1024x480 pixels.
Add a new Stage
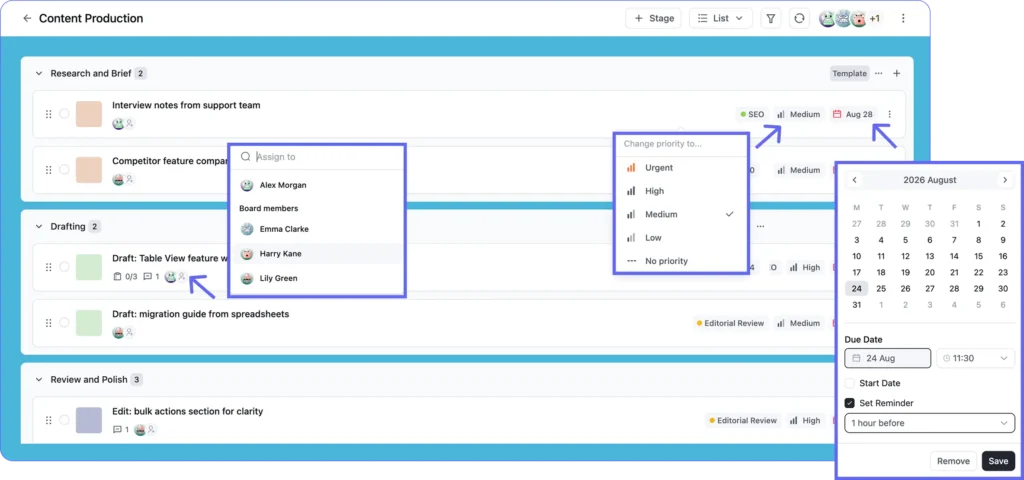pyautogui.click(x=653, y=18)
